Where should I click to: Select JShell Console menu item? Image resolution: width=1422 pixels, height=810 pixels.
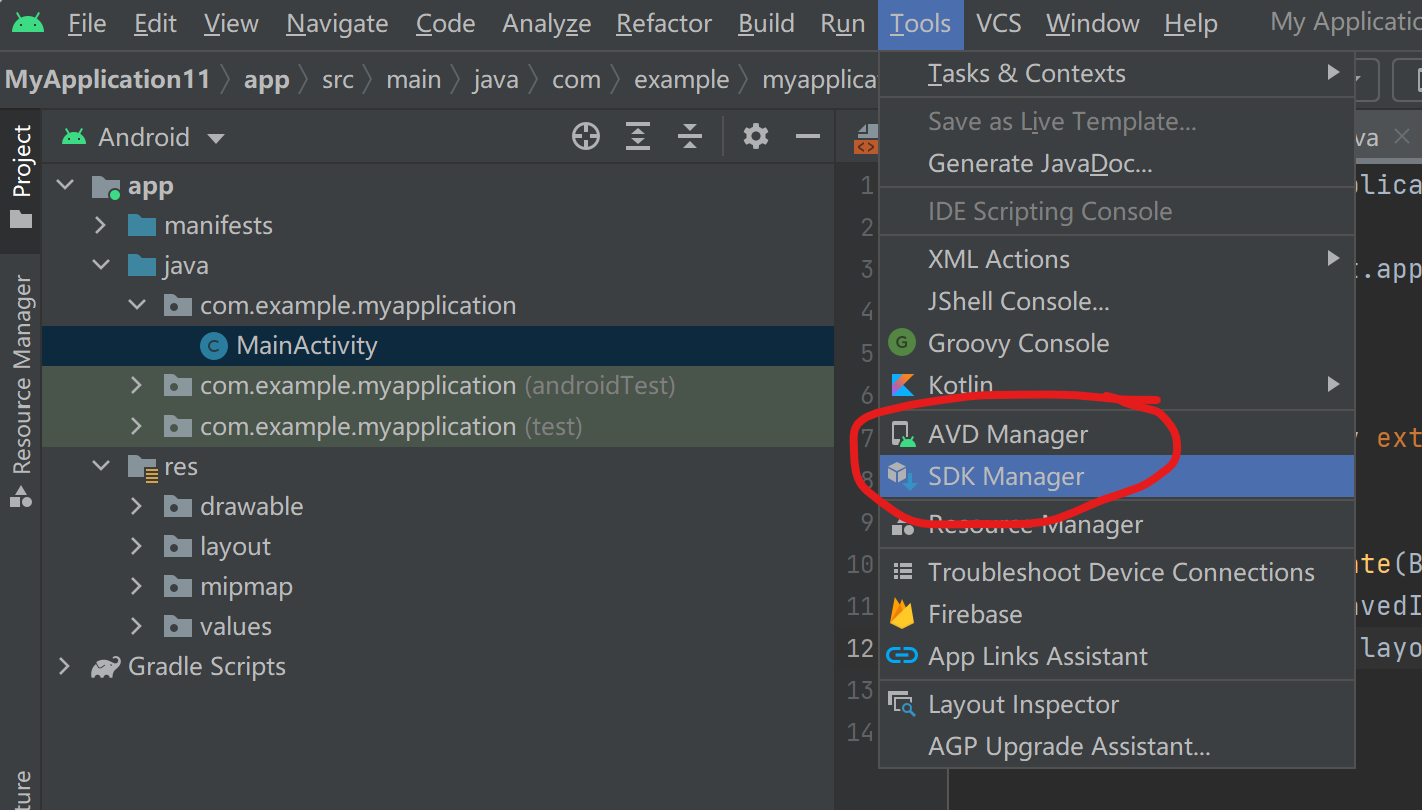pos(1117,301)
